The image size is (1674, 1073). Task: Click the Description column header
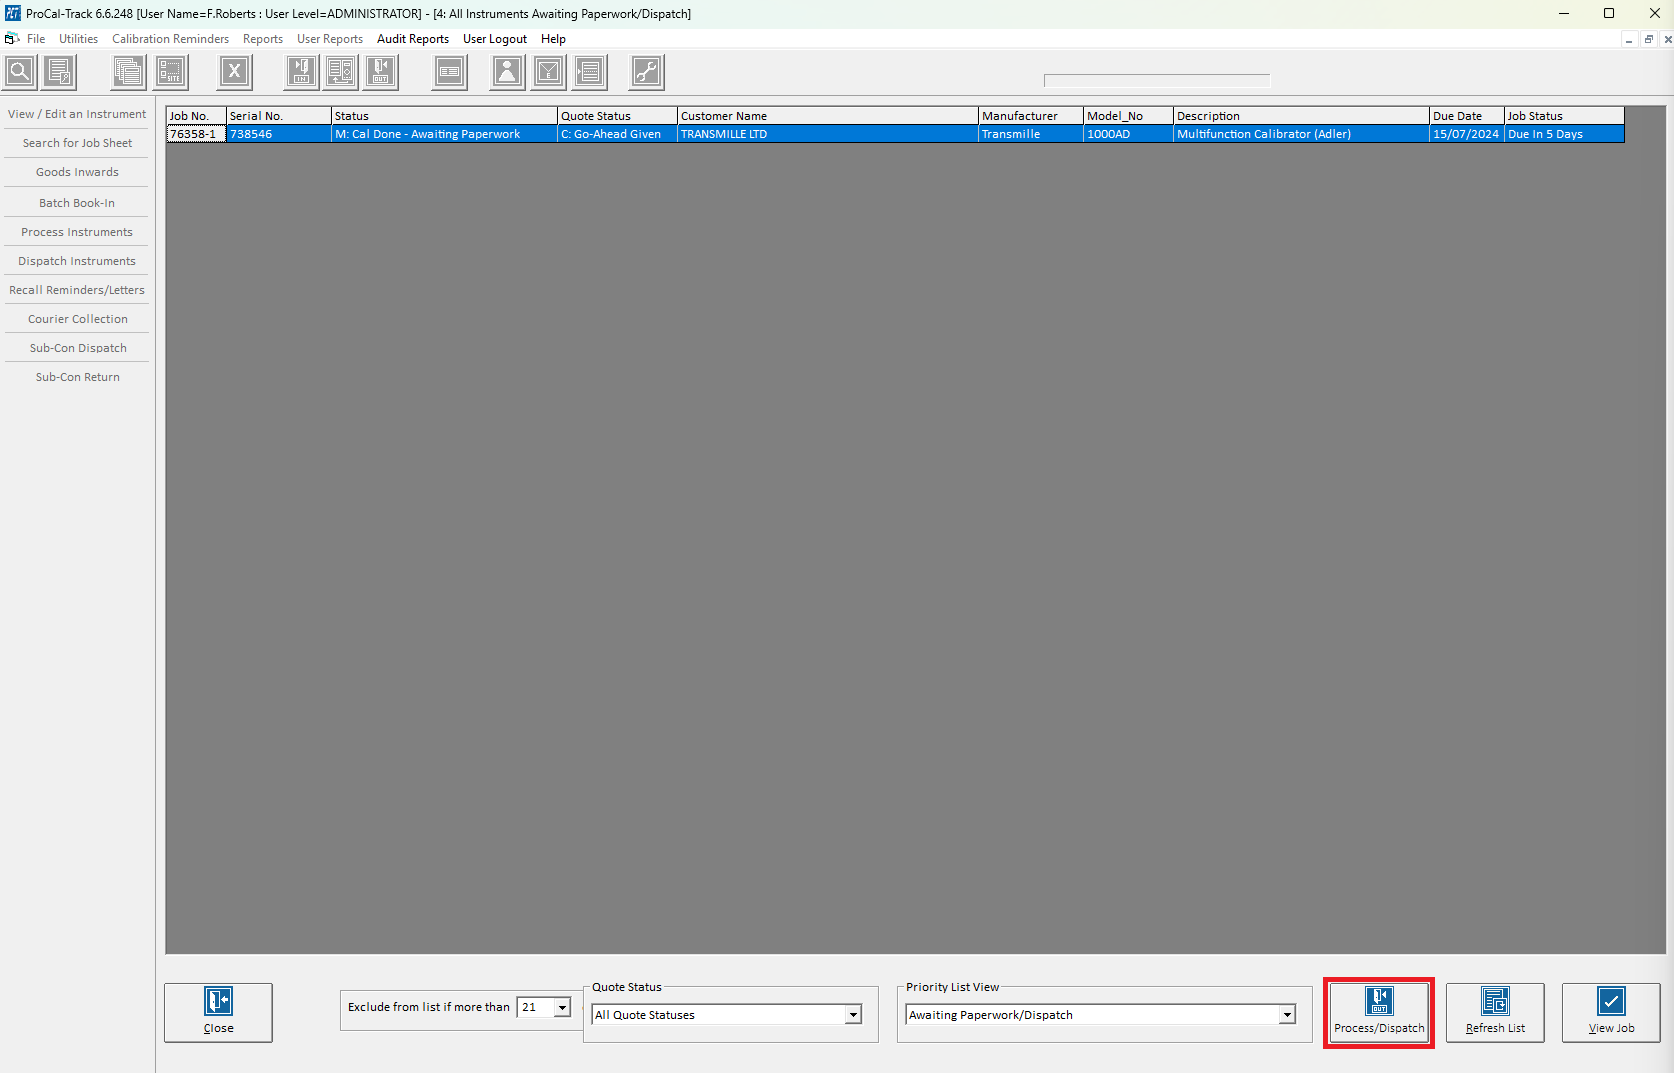1301,116
